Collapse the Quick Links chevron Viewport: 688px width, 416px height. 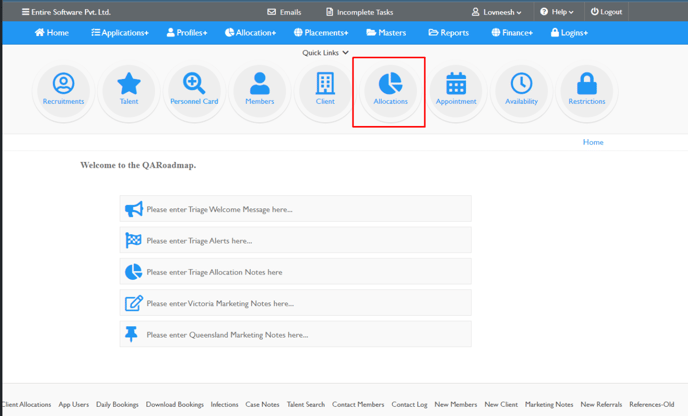346,52
